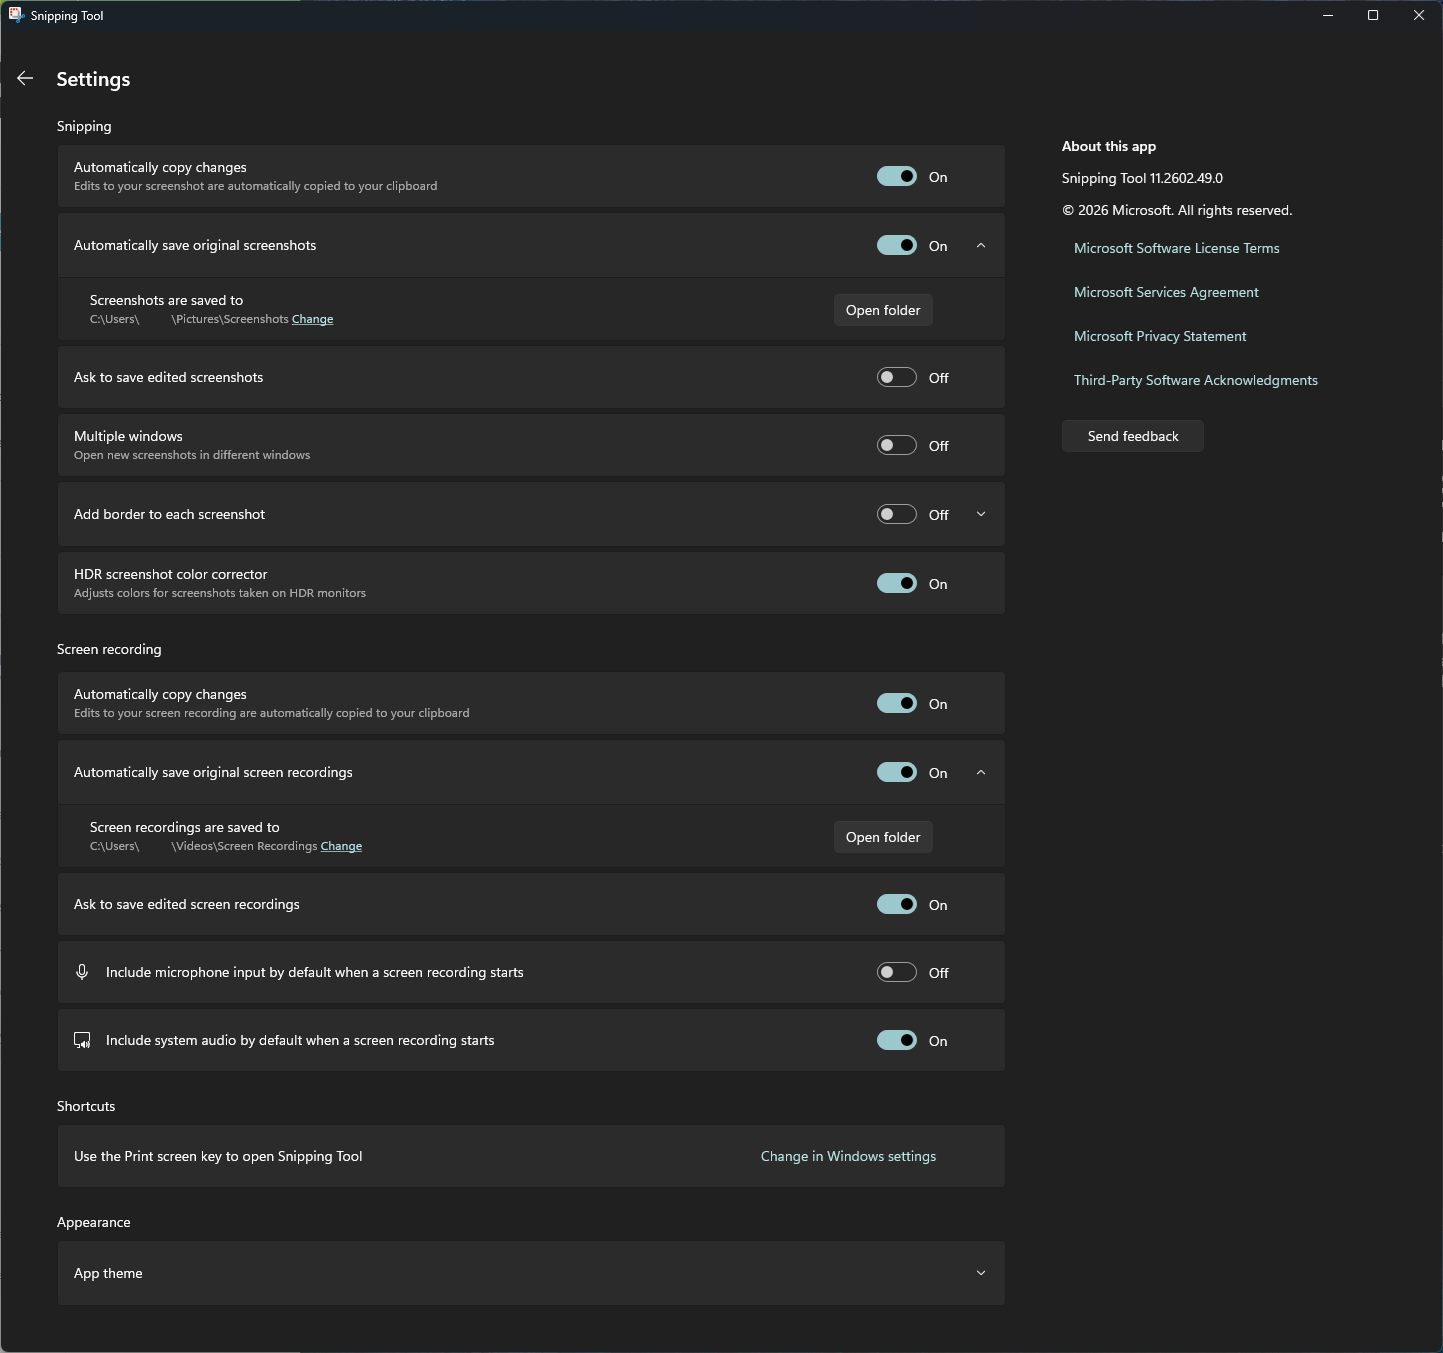Open folder where screen recordings are saved

point(883,837)
